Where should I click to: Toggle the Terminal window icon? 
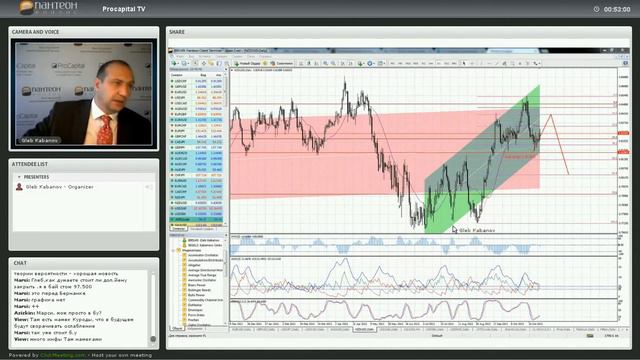tap(218, 63)
